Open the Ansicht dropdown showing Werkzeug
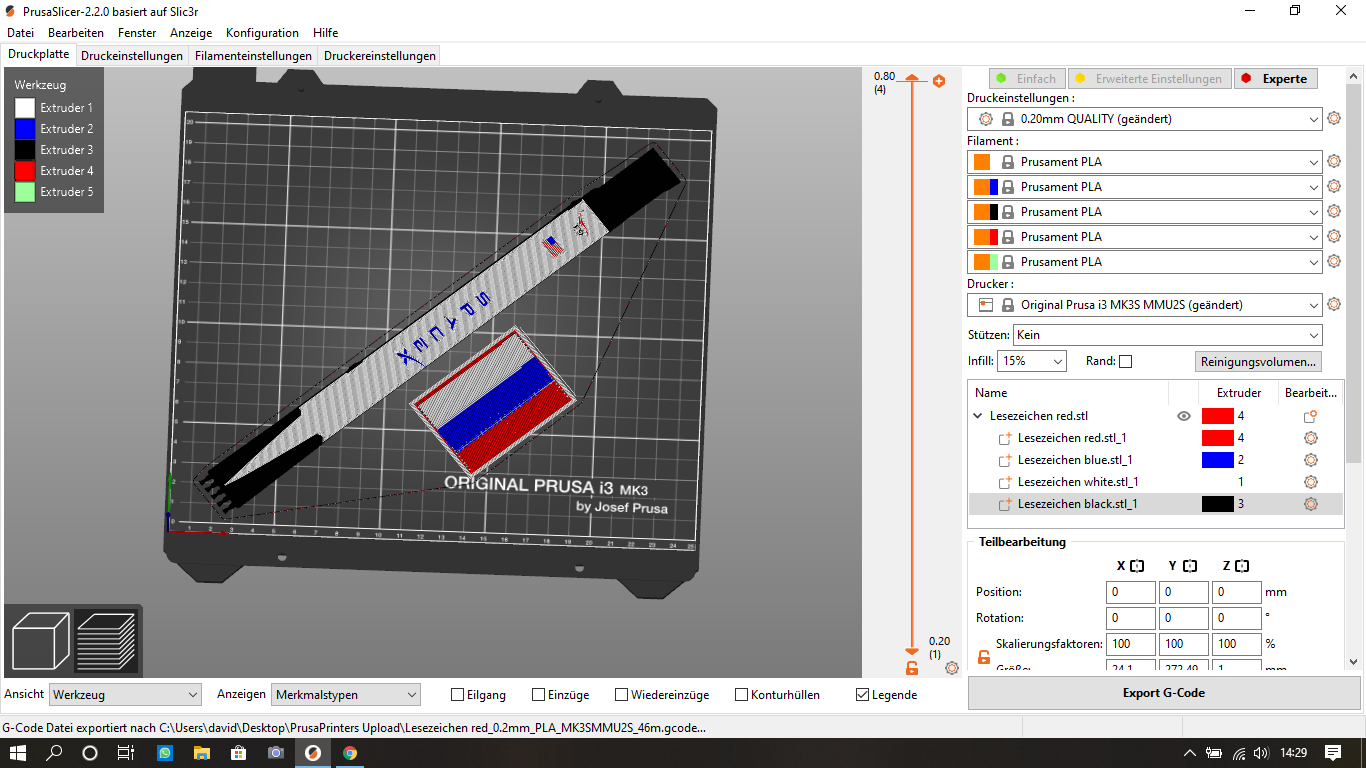 (x=126, y=695)
